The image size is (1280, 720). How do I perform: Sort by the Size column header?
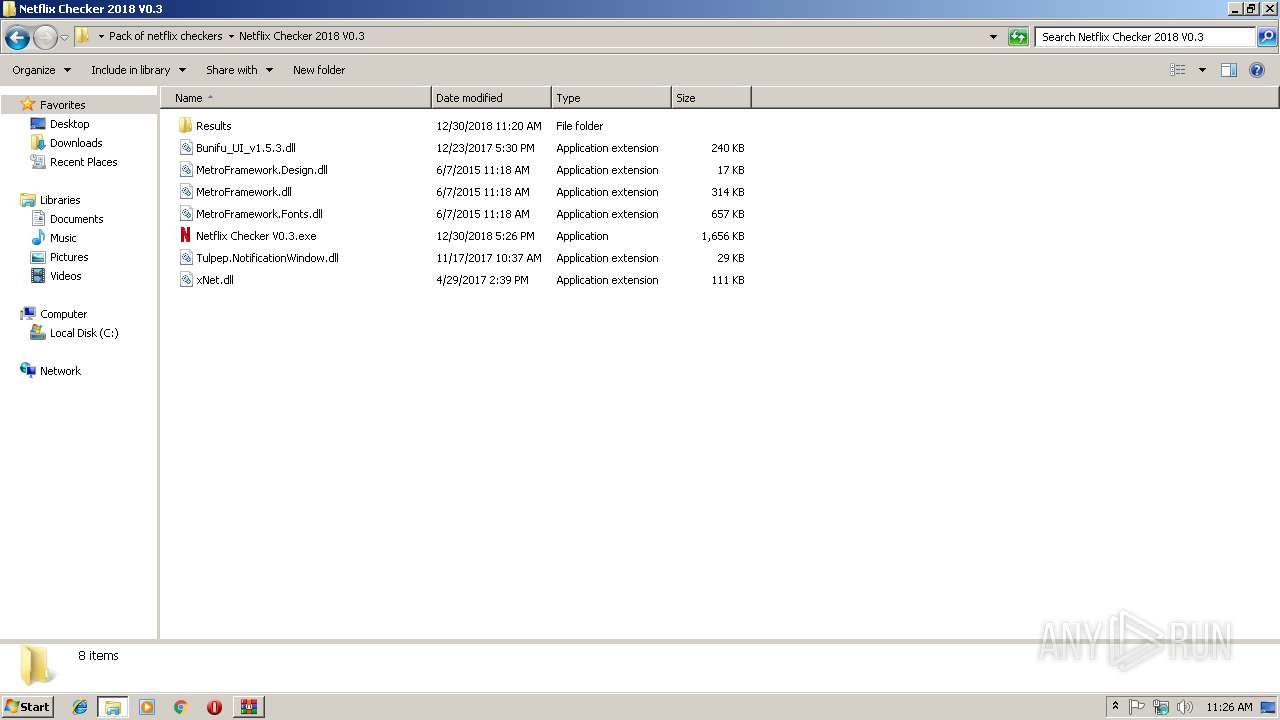711,98
